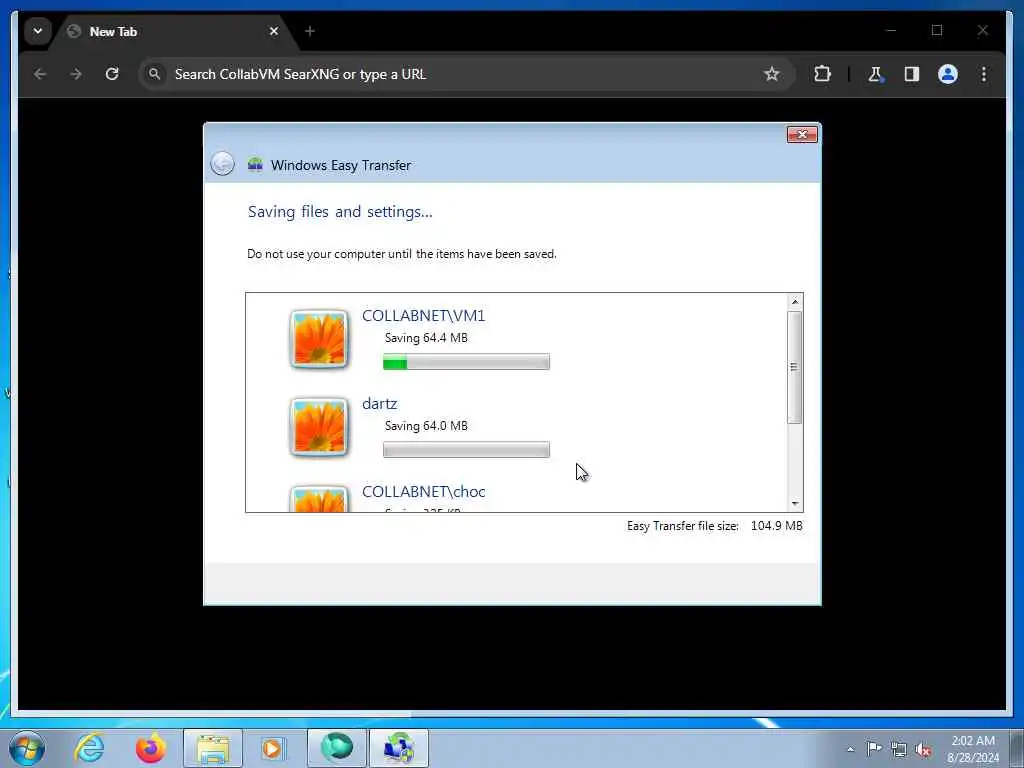The width and height of the screenshot is (1024, 768).
Task: Open Windows Media Player from the taskbar
Action: (x=272, y=748)
